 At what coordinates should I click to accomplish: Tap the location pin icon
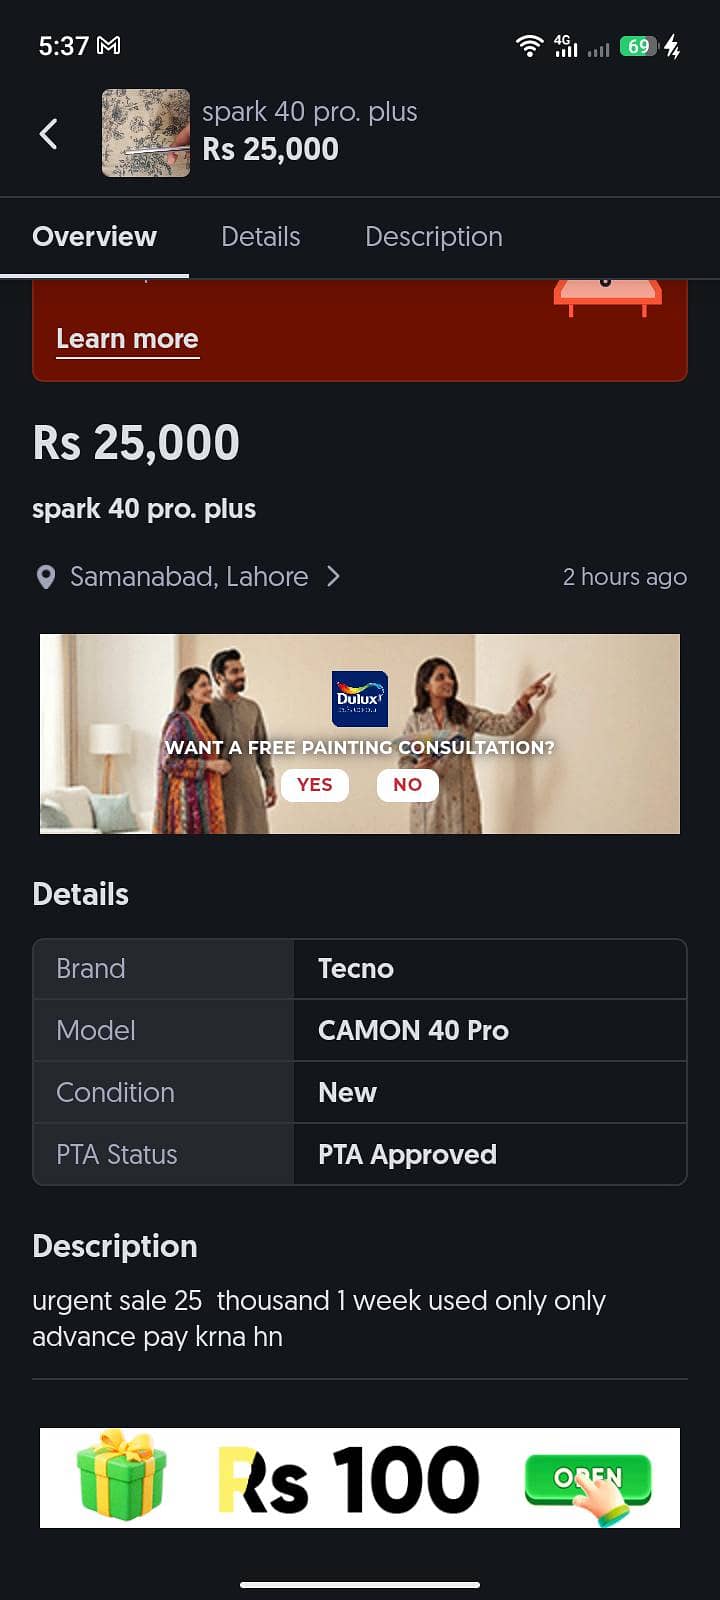[45, 577]
